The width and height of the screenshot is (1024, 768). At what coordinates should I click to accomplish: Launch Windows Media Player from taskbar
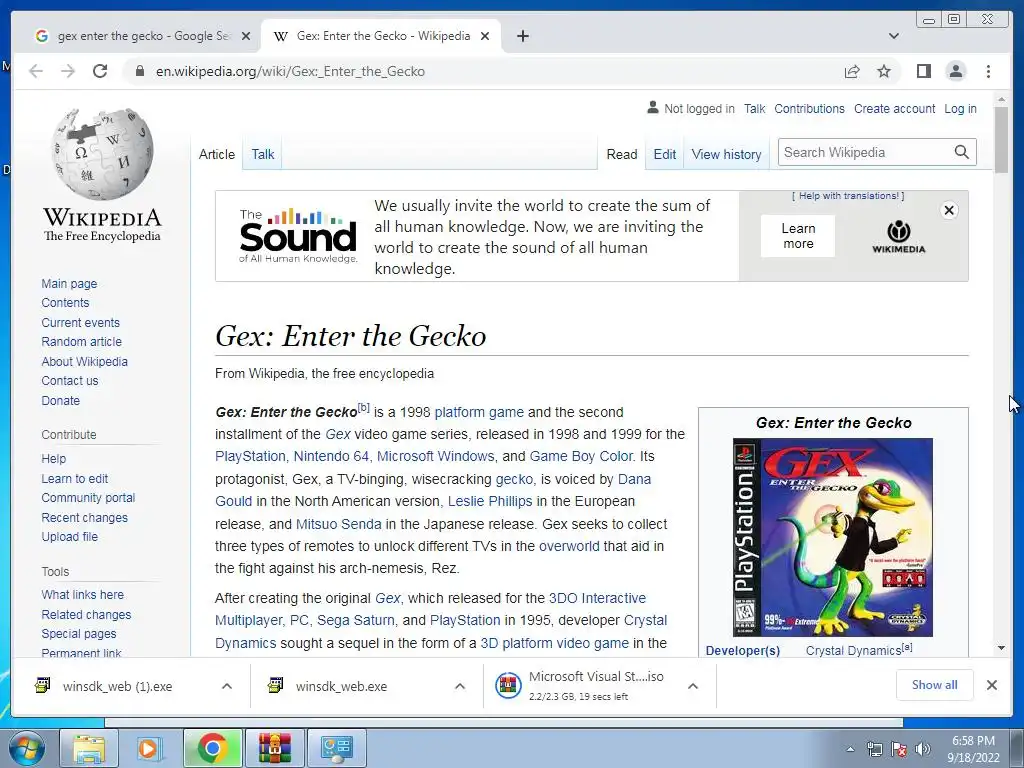click(149, 748)
